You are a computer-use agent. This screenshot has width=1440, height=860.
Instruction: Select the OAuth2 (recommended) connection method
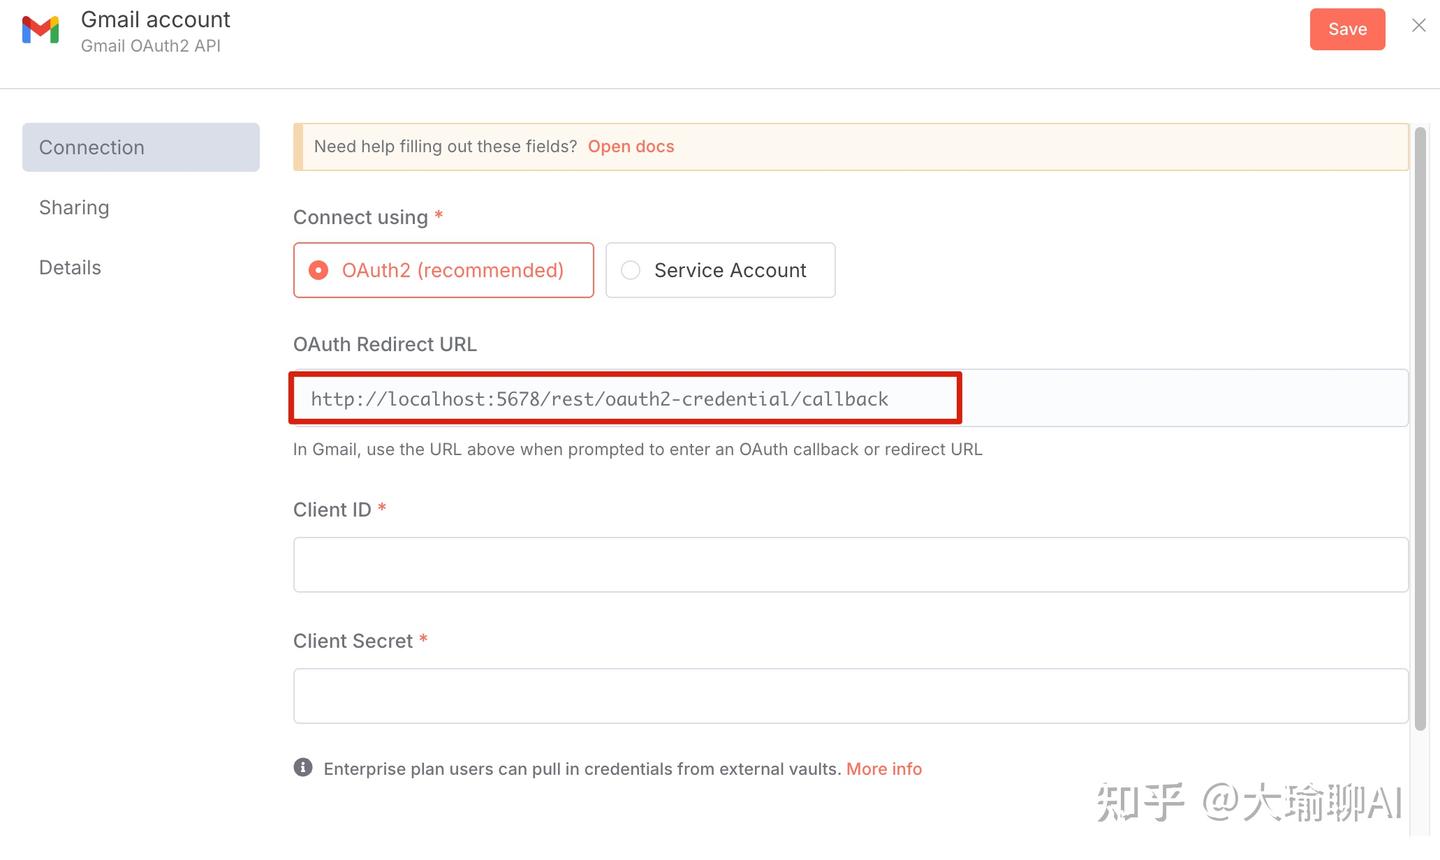[443, 269]
